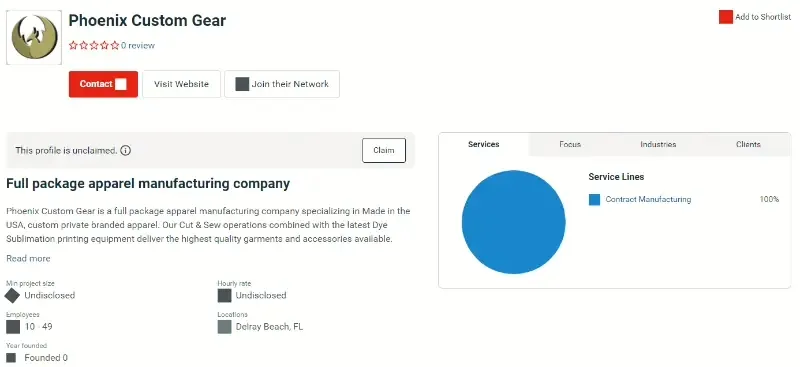
Task: Expand description with Read more
Action: [x=28, y=258]
